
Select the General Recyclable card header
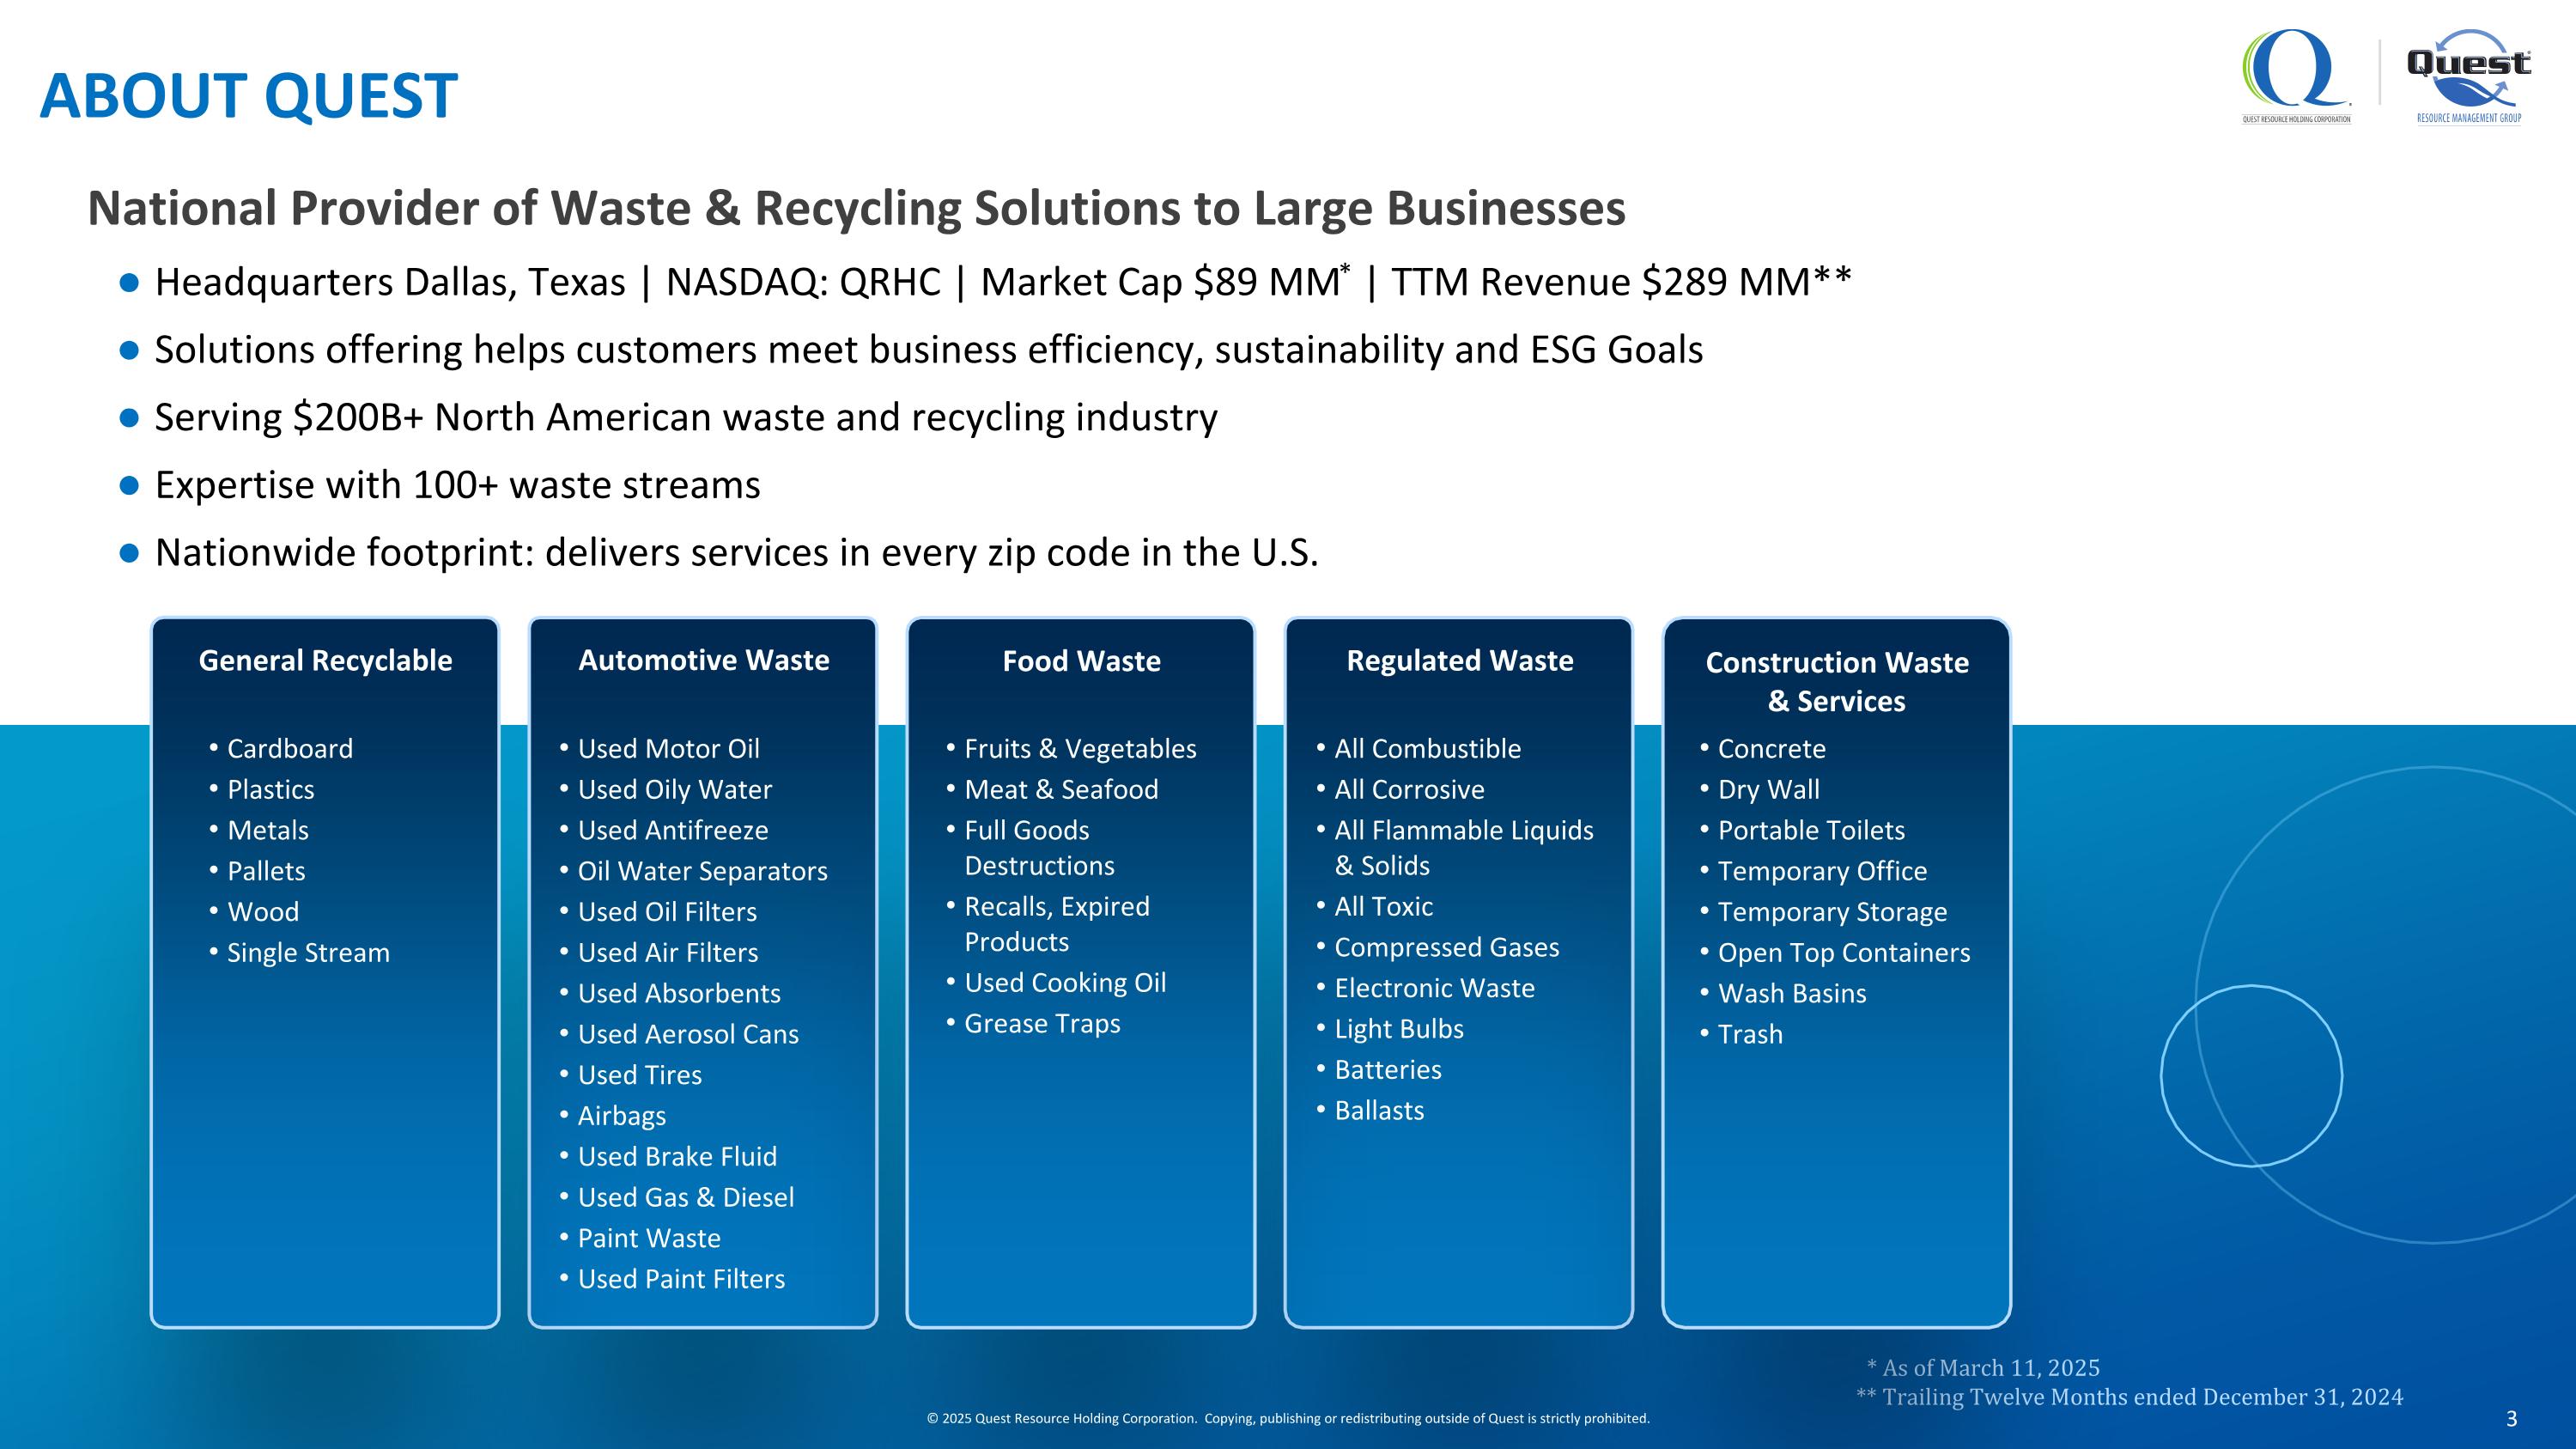coord(325,661)
